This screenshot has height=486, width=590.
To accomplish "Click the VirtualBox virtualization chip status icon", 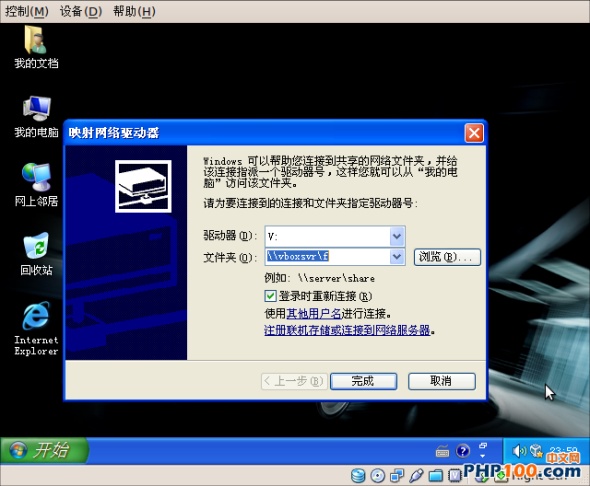I will pyautogui.click(x=455, y=476).
